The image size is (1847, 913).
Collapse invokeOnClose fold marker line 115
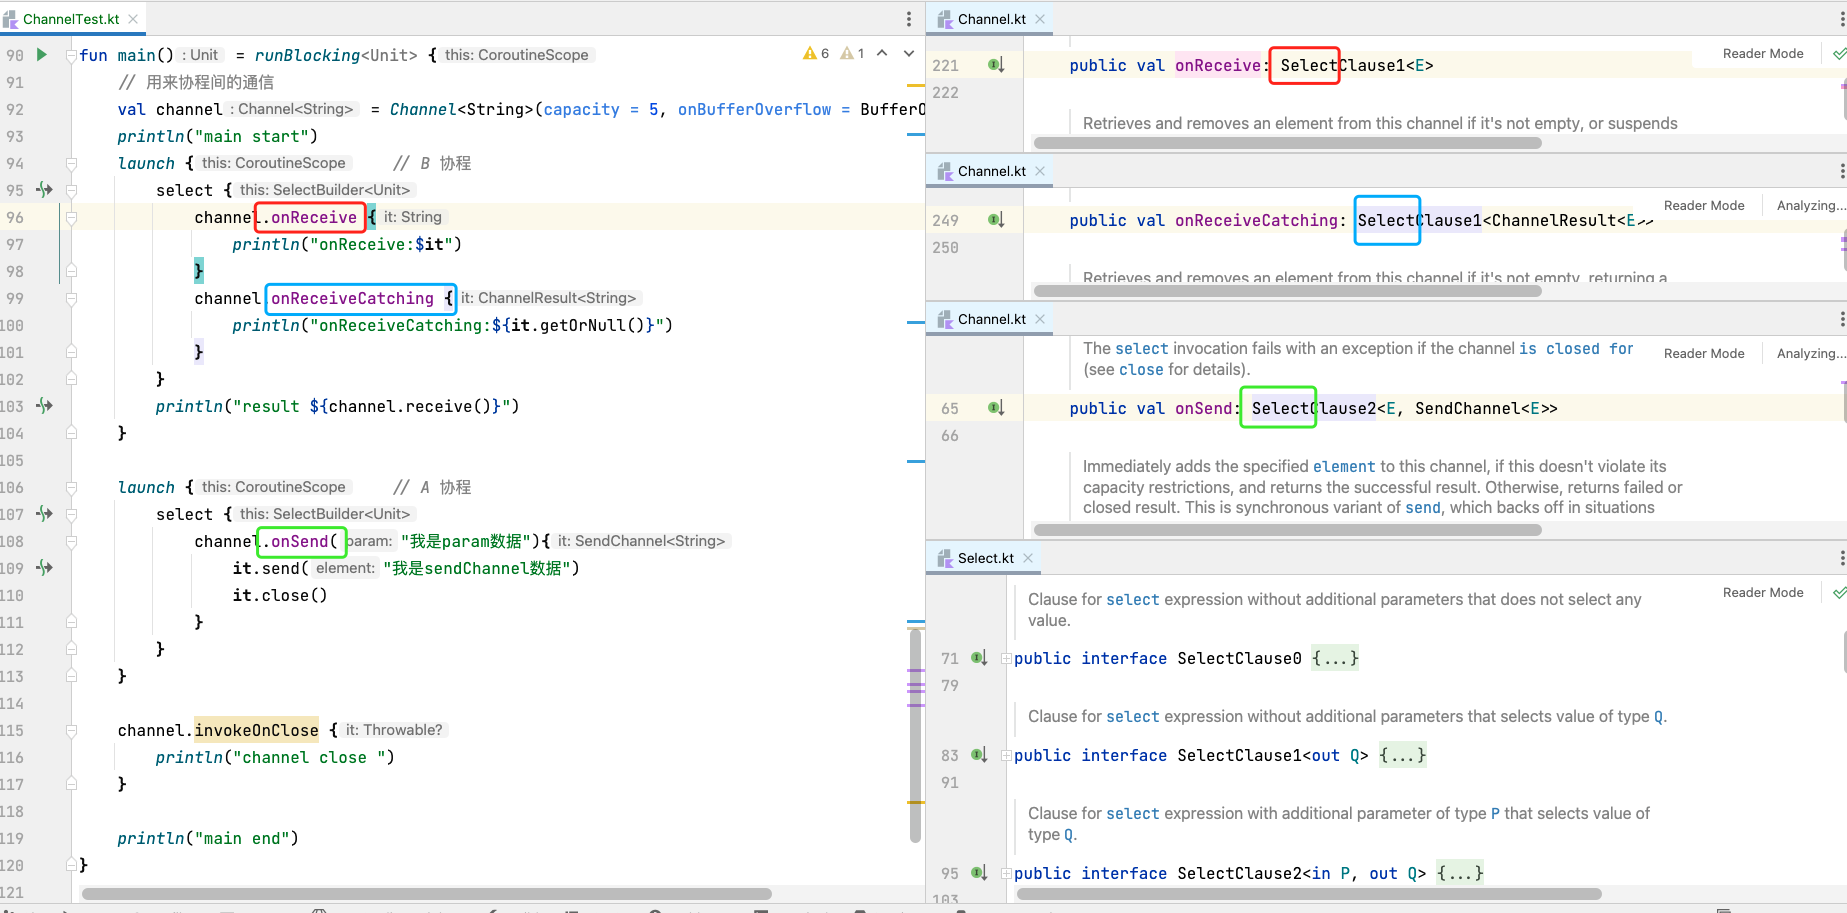point(71,730)
